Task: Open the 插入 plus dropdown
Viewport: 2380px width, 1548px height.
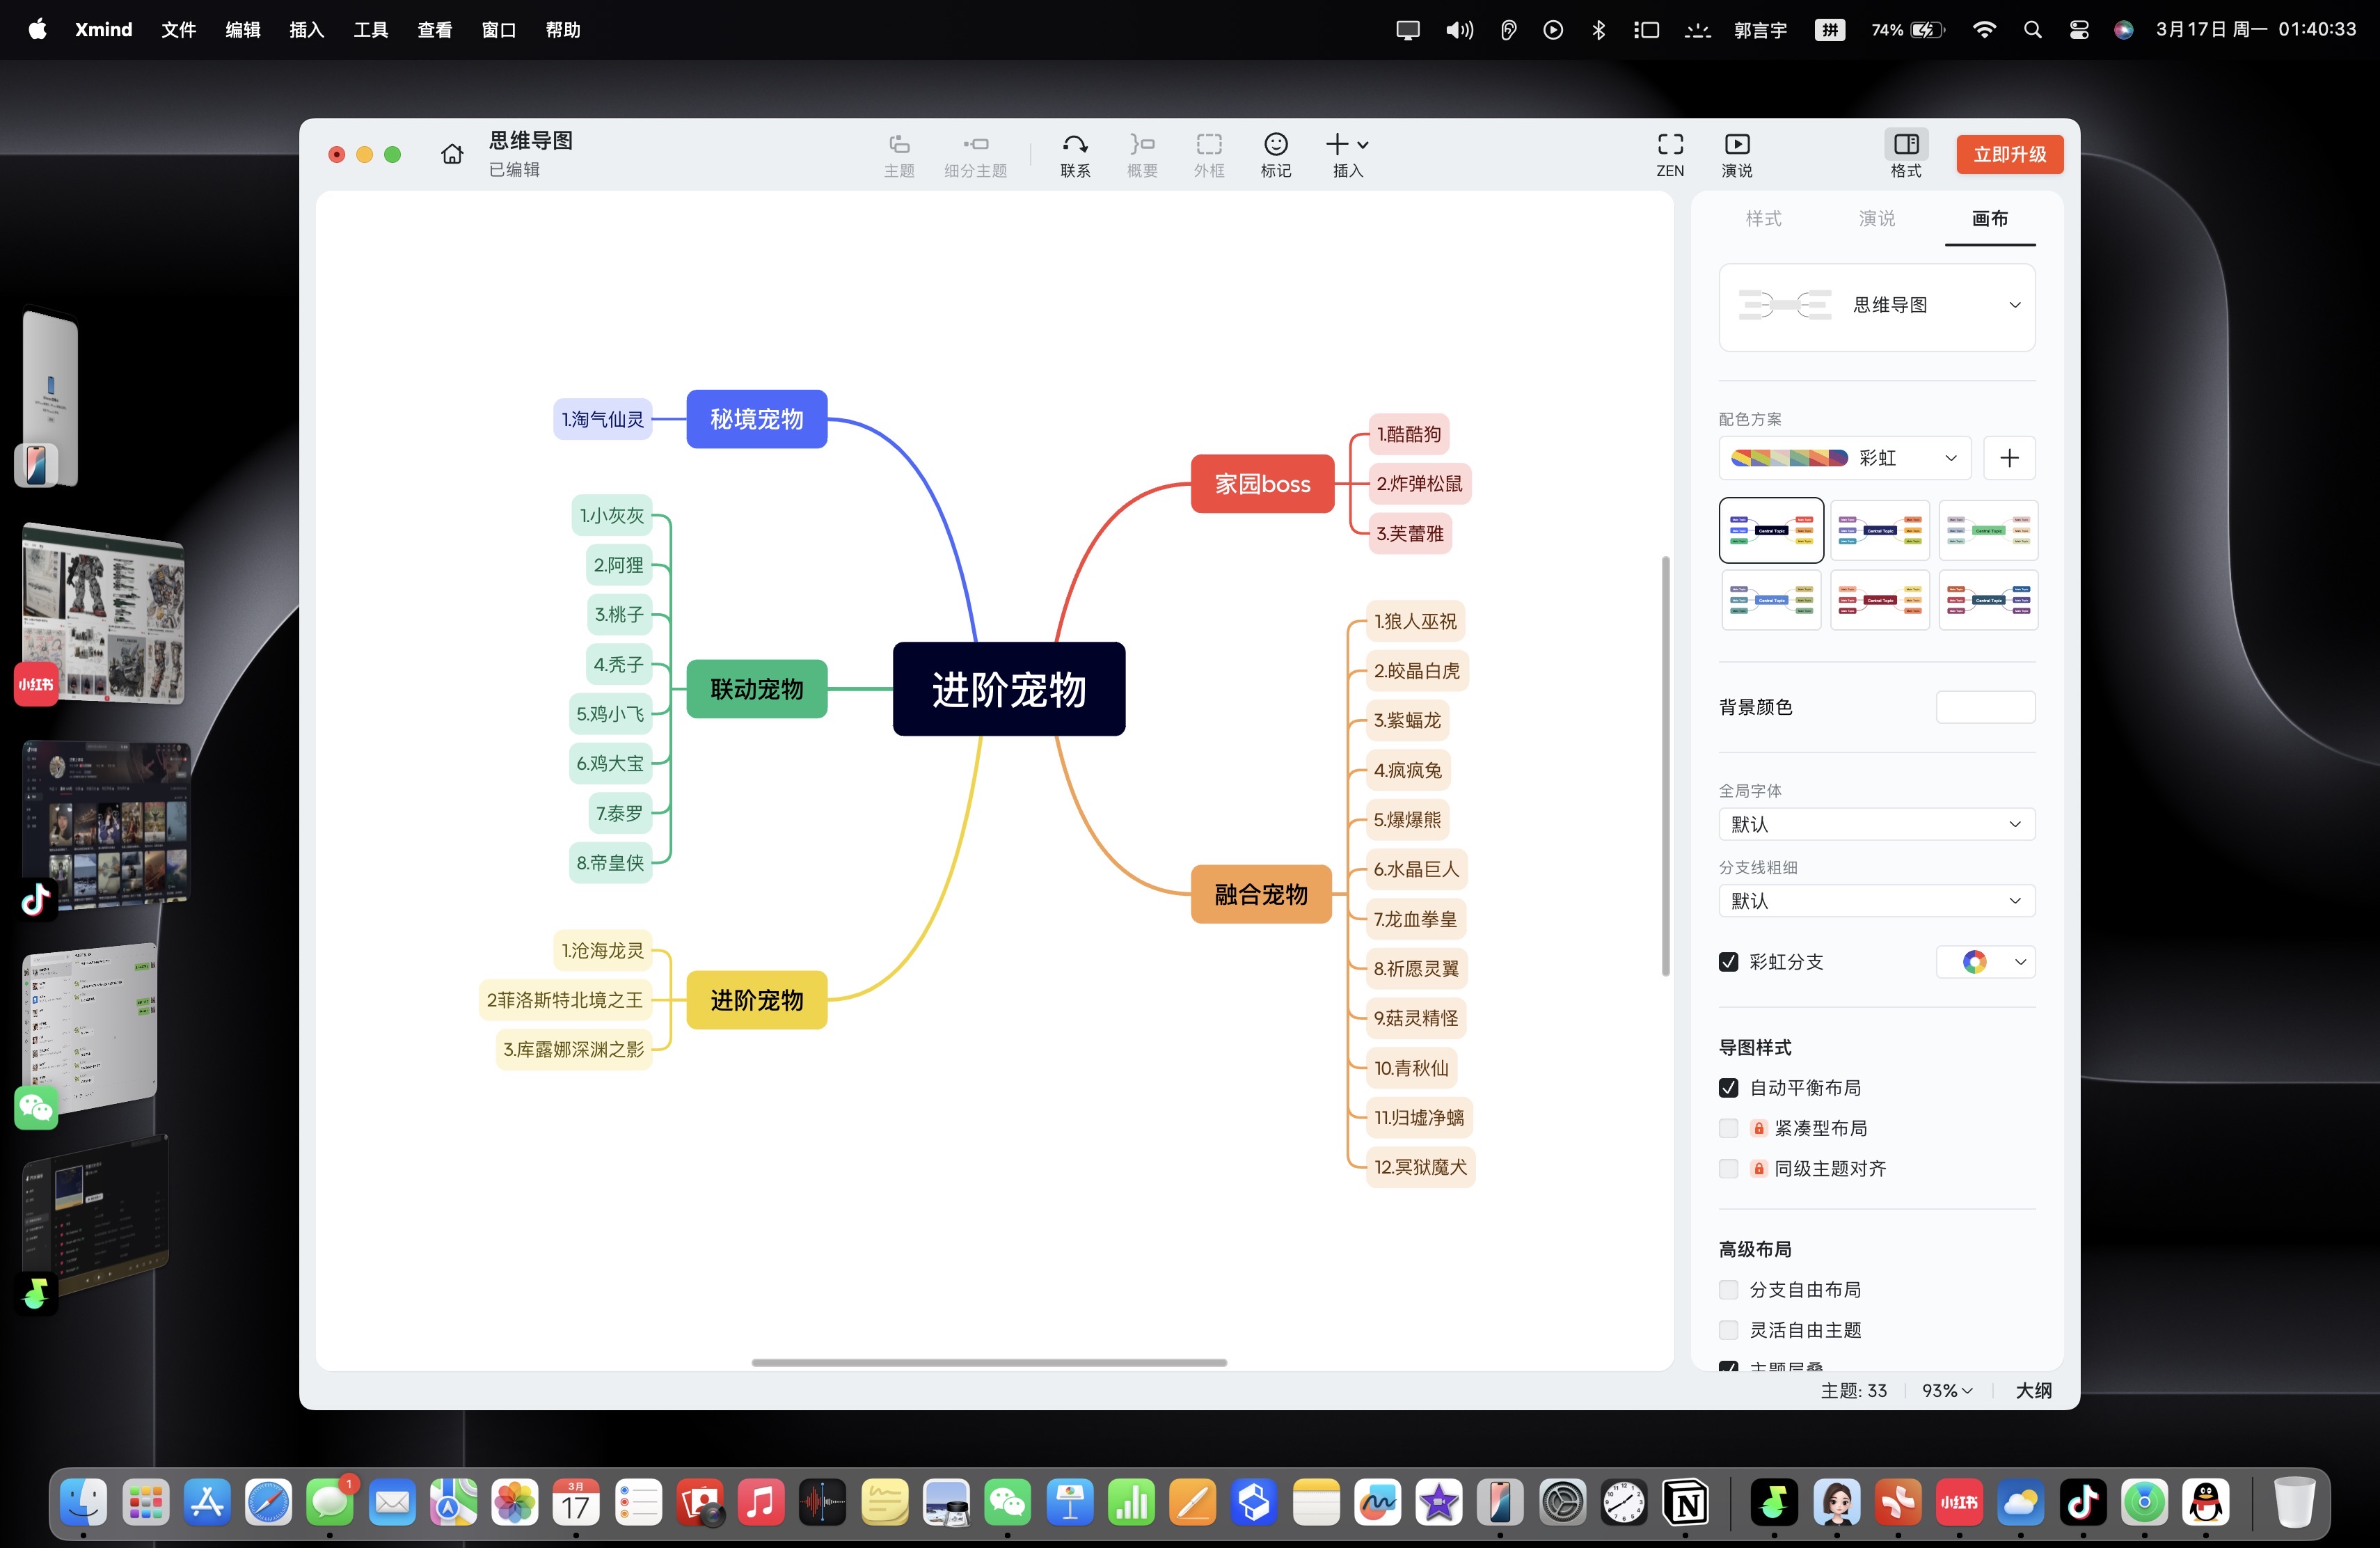Action: tap(1347, 155)
